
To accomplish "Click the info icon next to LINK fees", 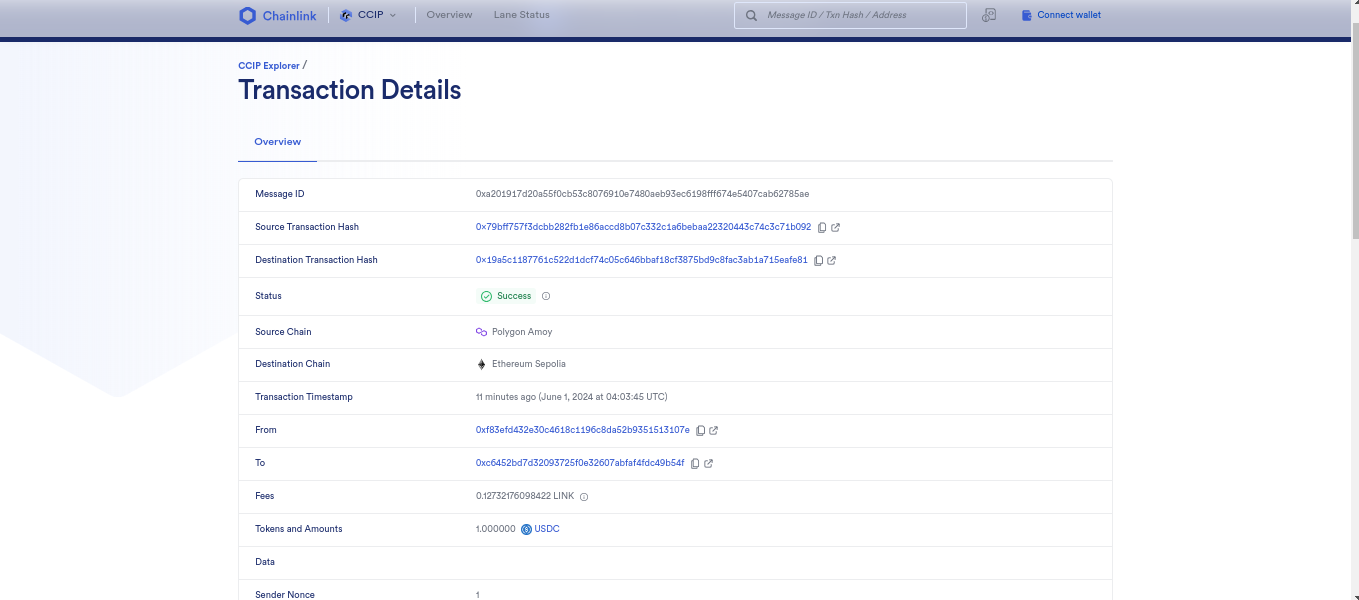I will pyautogui.click(x=584, y=497).
